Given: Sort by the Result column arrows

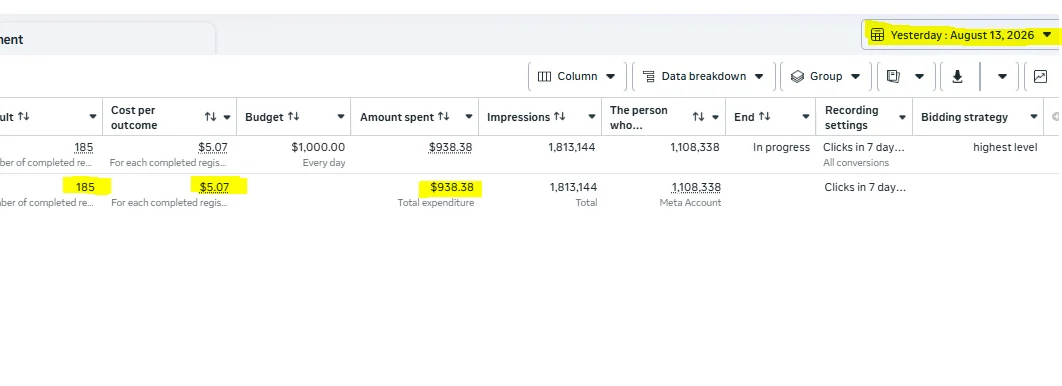Looking at the screenshot, I should [x=24, y=116].
